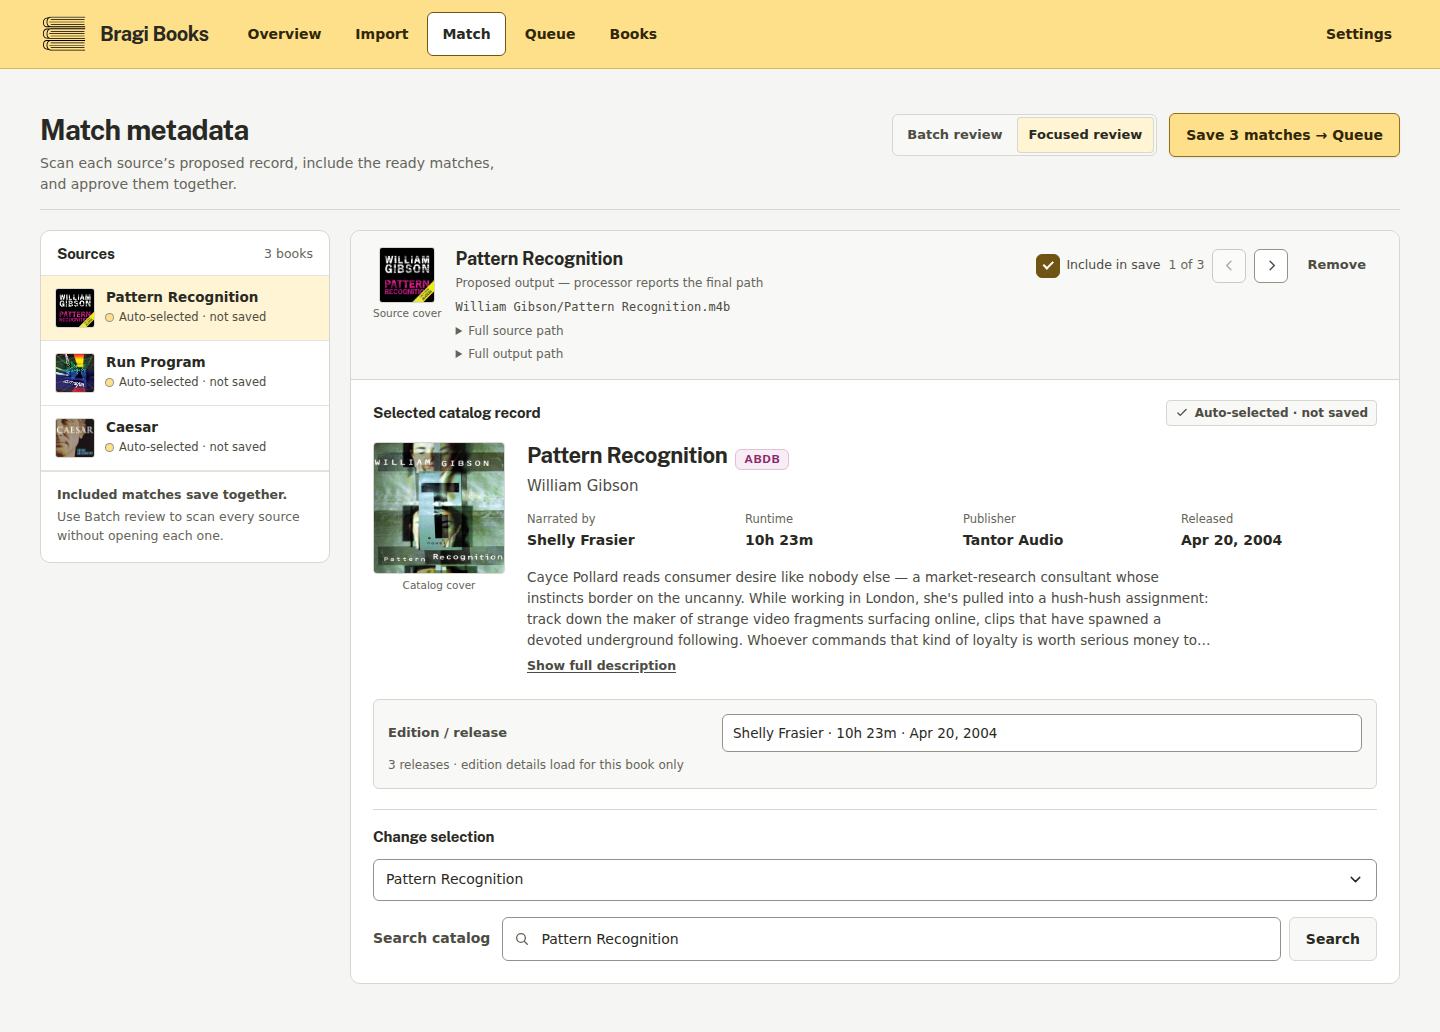
Task: Click Auto-selected · not saved status badge
Action: (1271, 413)
